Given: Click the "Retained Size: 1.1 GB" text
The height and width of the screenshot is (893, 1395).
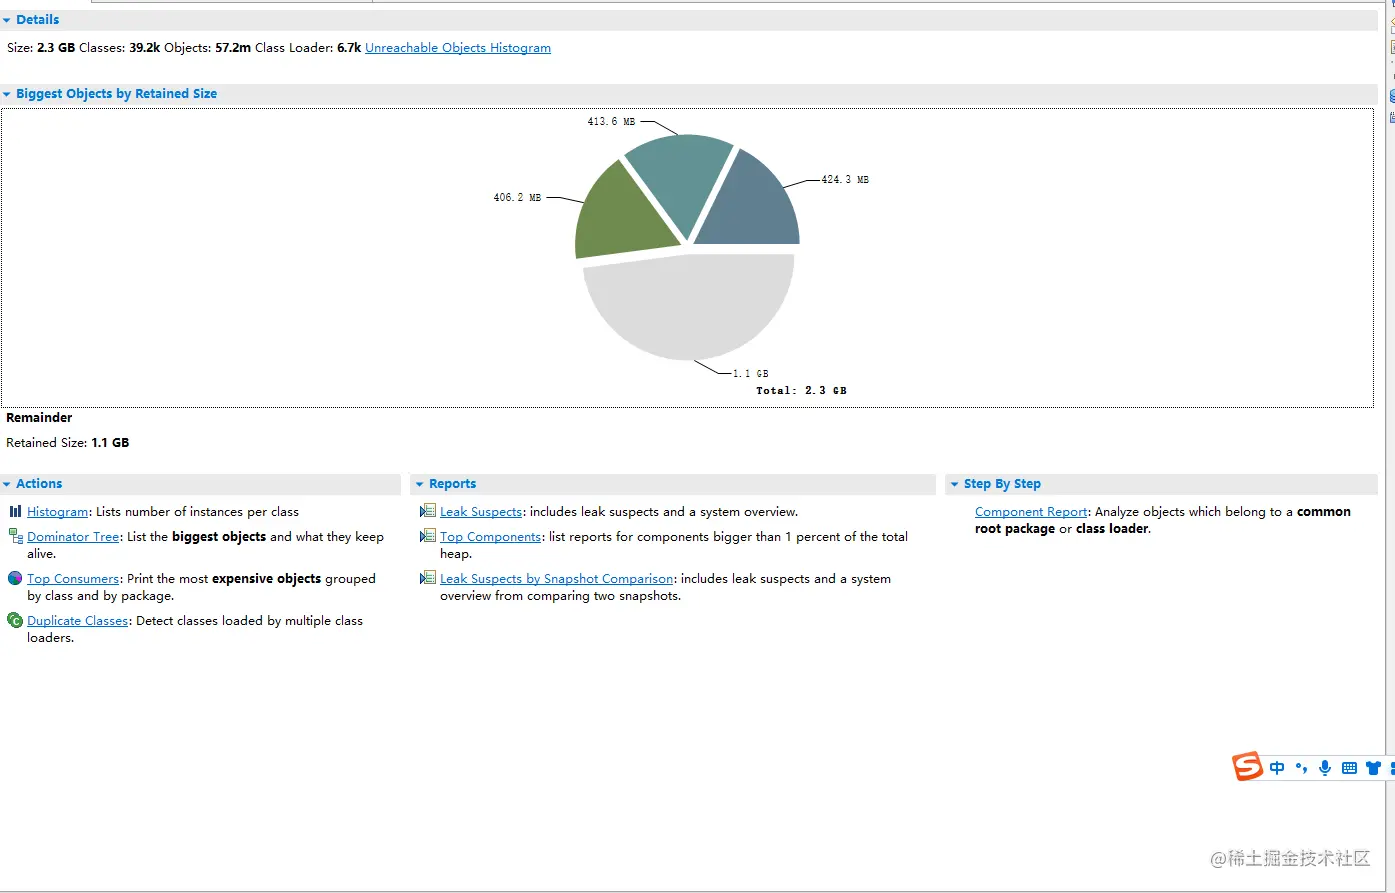Looking at the screenshot, I should point(68,442).
